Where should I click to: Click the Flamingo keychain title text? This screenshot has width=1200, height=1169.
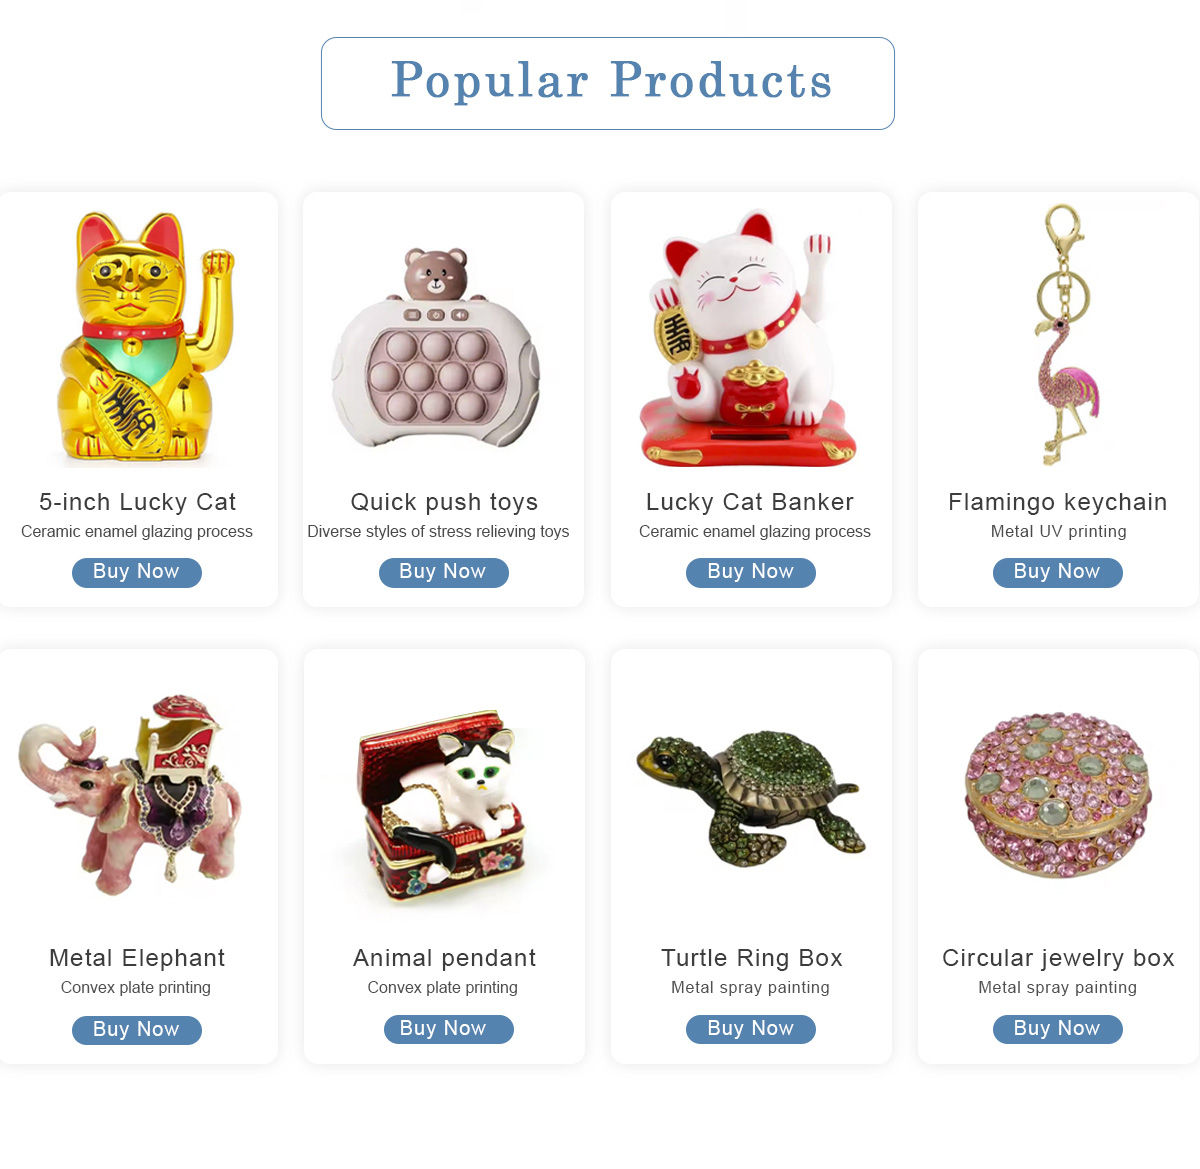[1058, 502]
